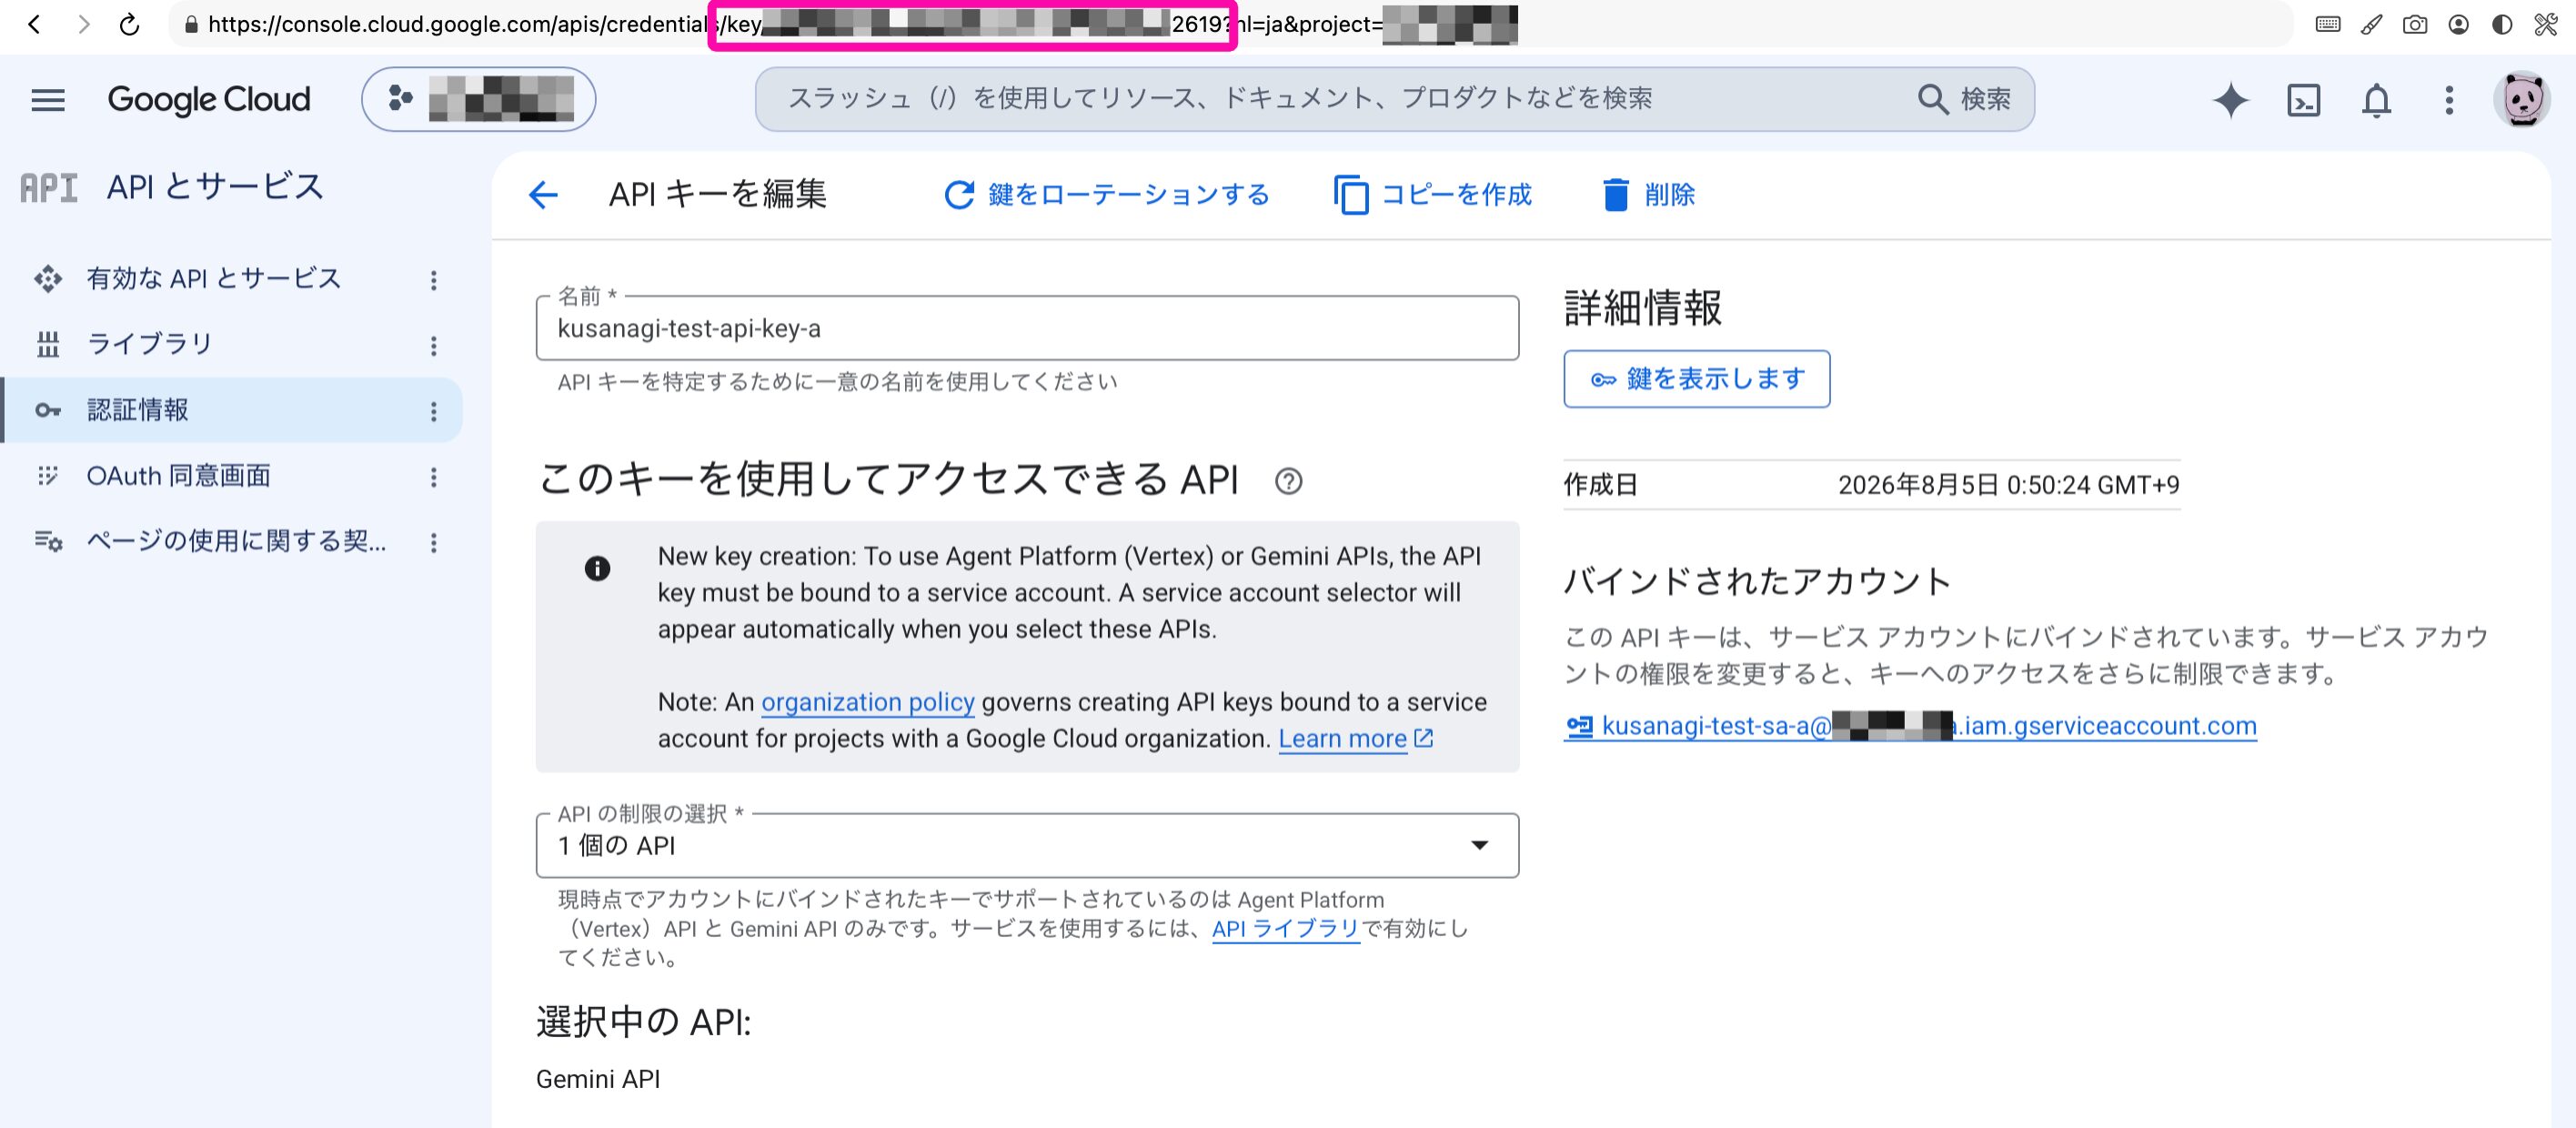The height and width of the screenshot is (1128, 2576).
Task: Click the browser pen edit icon
Action: point(2371,24)
